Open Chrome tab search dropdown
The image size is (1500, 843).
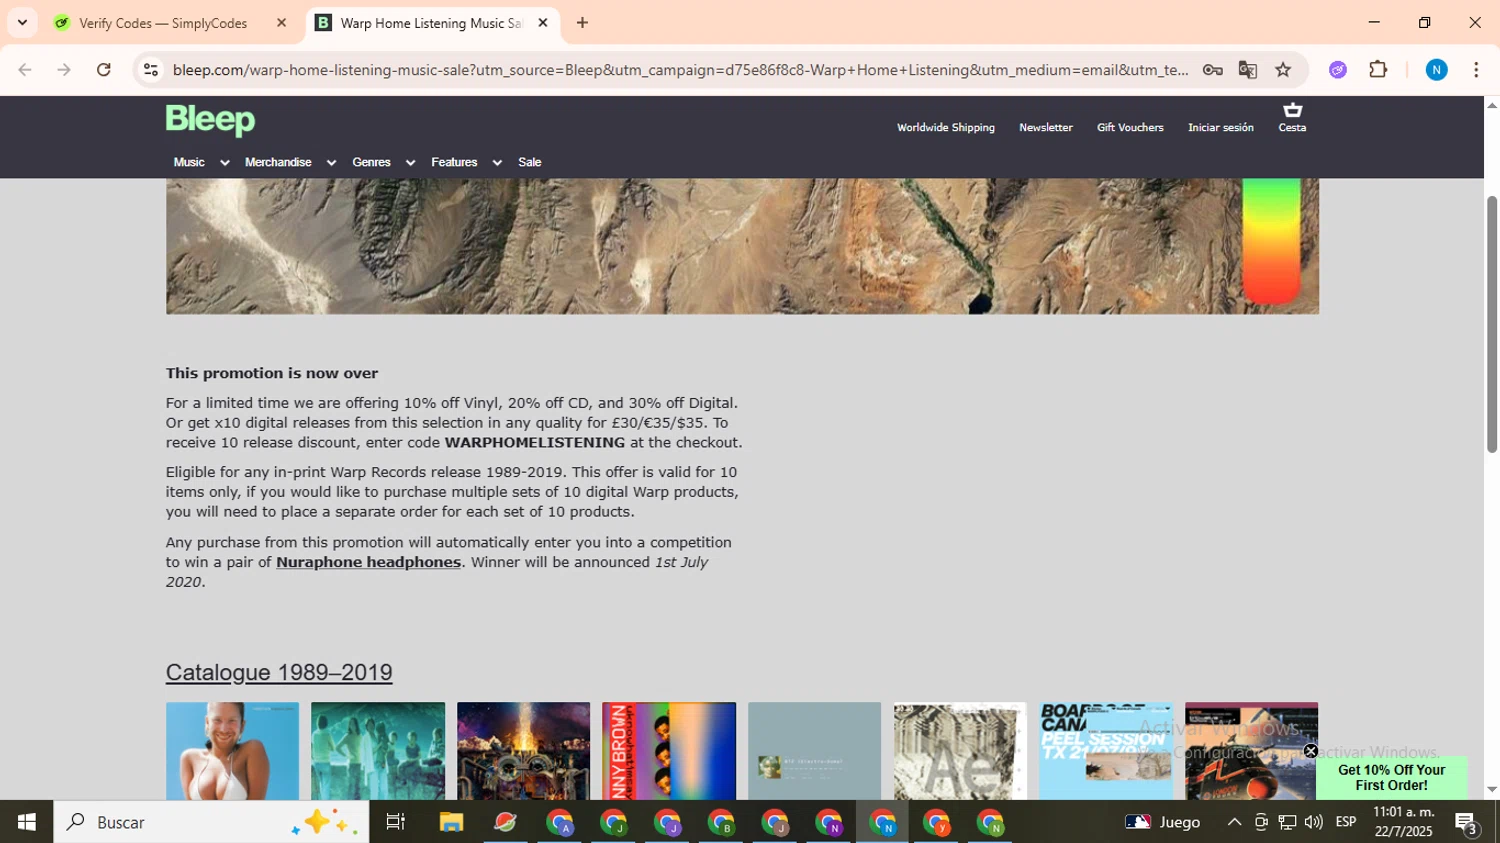click(22, 23)
